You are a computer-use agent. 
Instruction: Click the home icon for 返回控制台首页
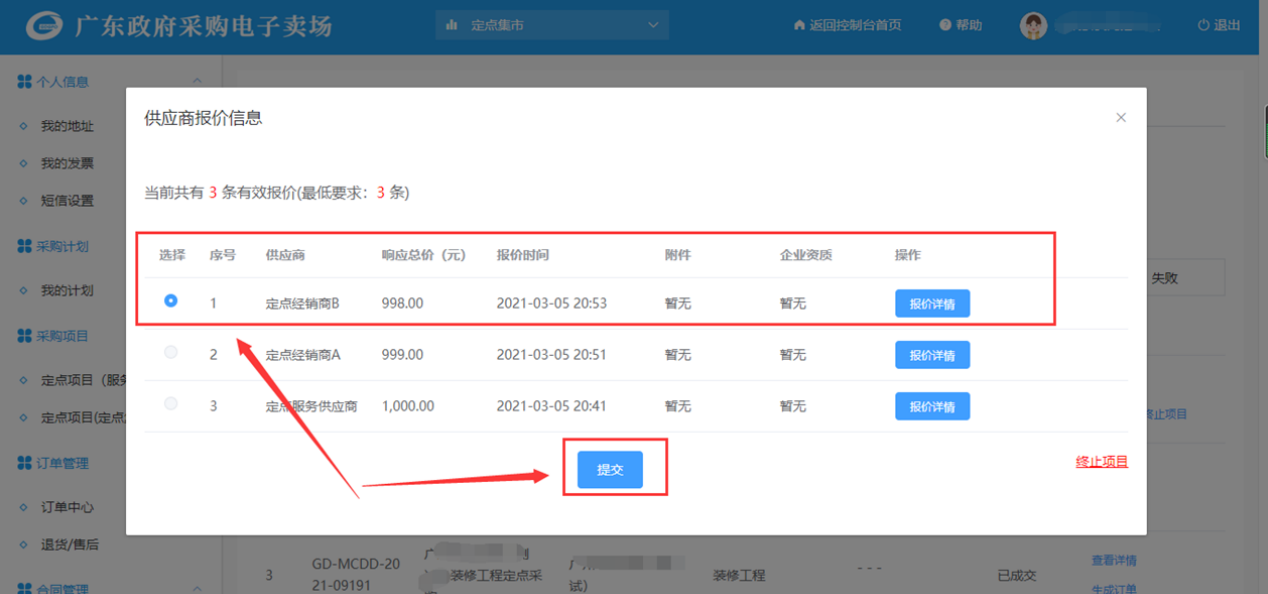click(x=799, y=25)
